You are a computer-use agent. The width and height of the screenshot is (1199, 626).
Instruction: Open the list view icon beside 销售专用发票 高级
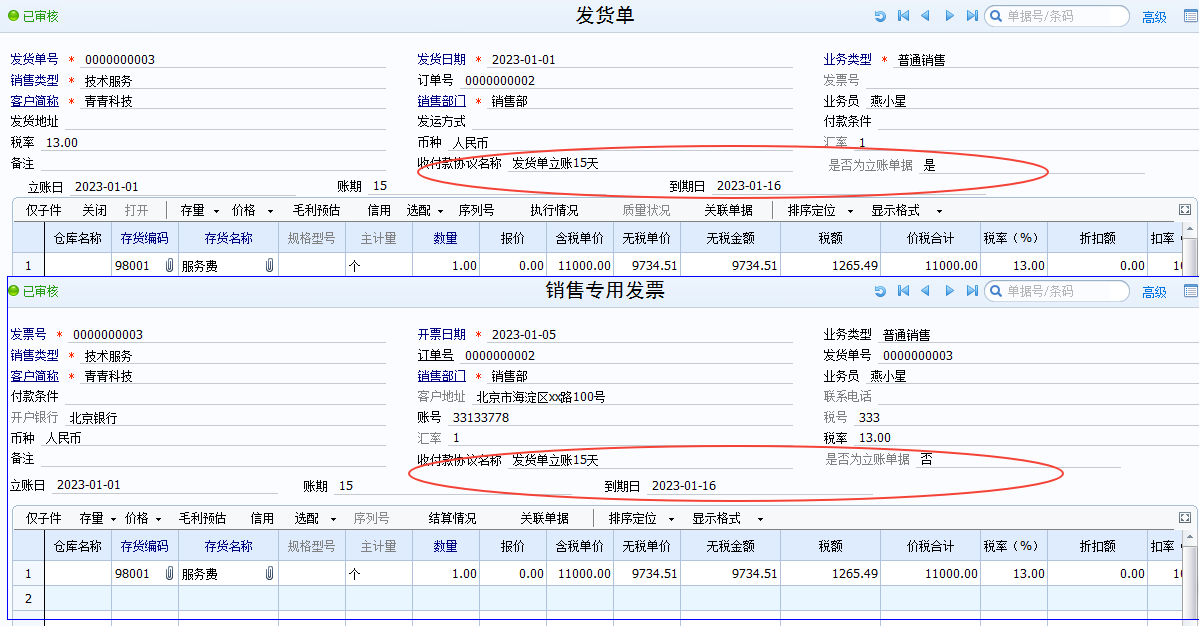tap(1191, 291)
